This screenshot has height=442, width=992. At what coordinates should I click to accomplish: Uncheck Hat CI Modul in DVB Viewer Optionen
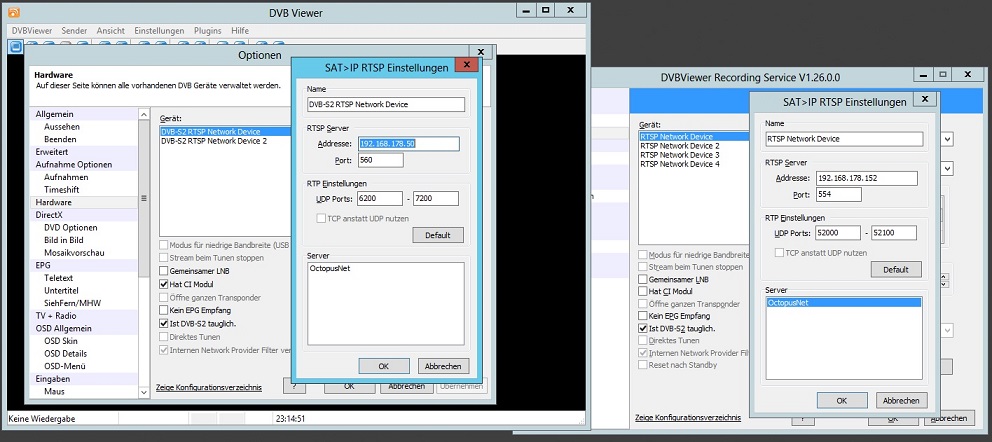click(x=164, y=284)
